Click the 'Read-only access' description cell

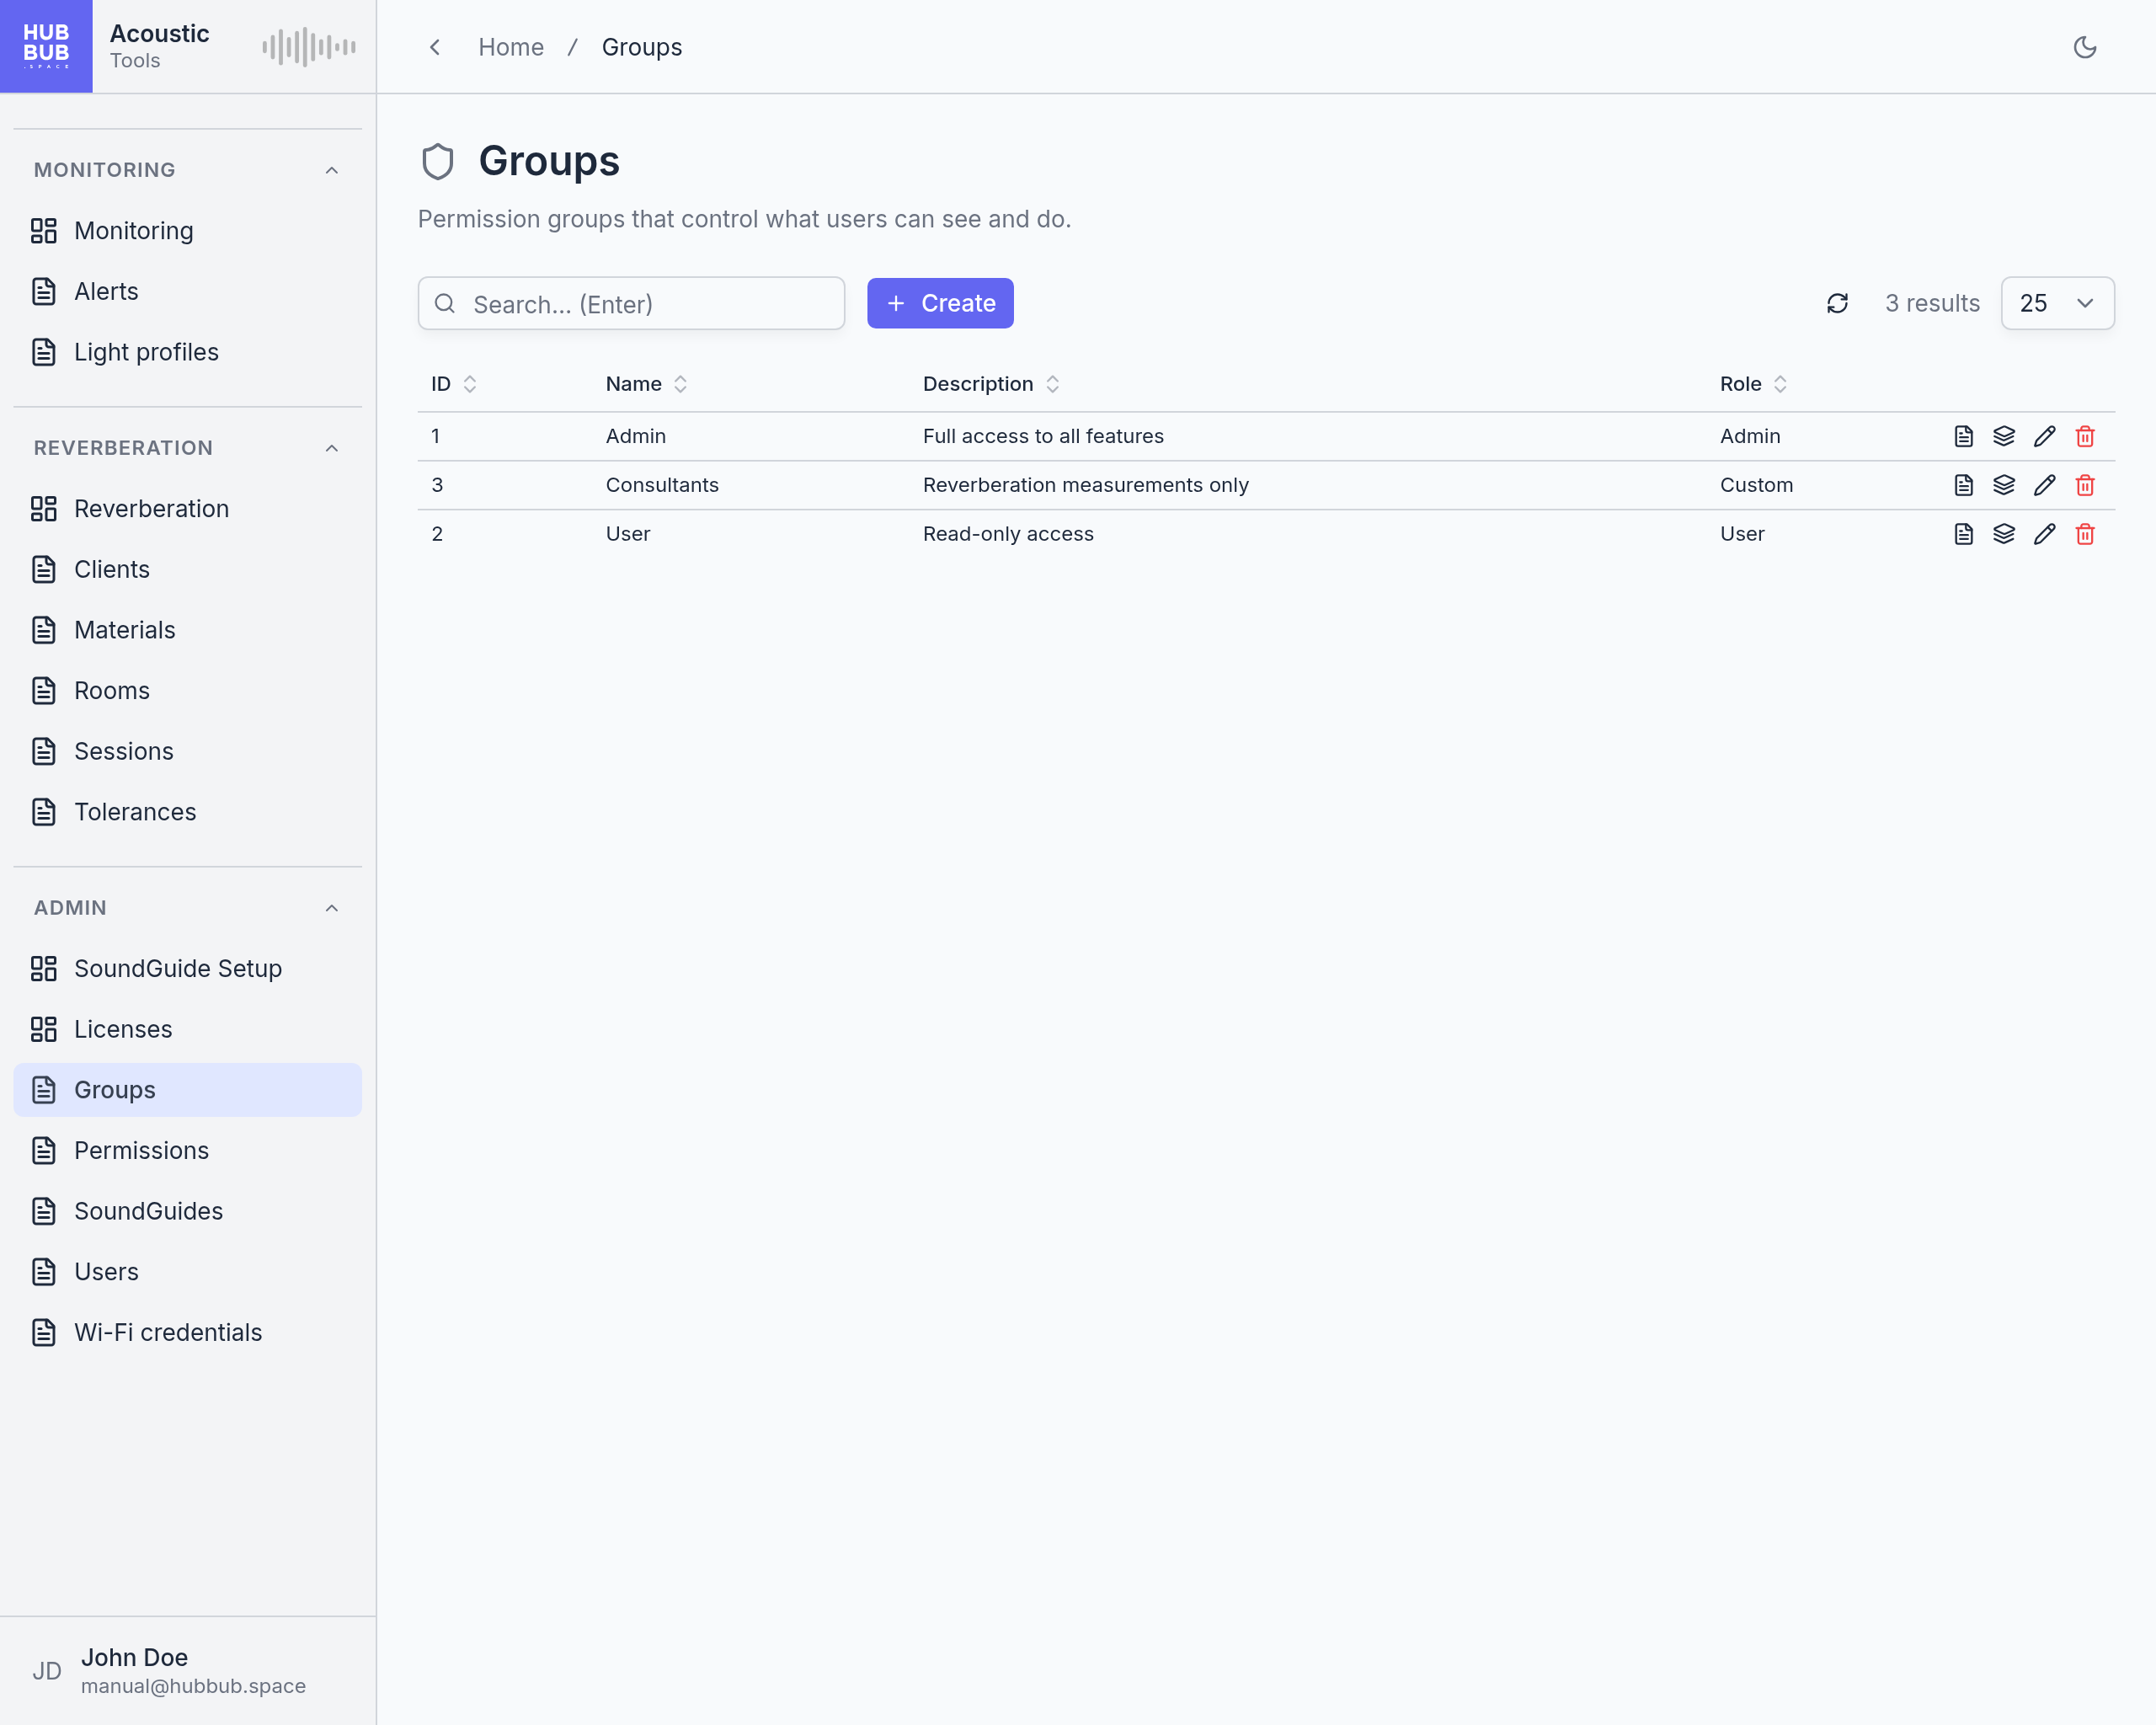pos(1008,534)
